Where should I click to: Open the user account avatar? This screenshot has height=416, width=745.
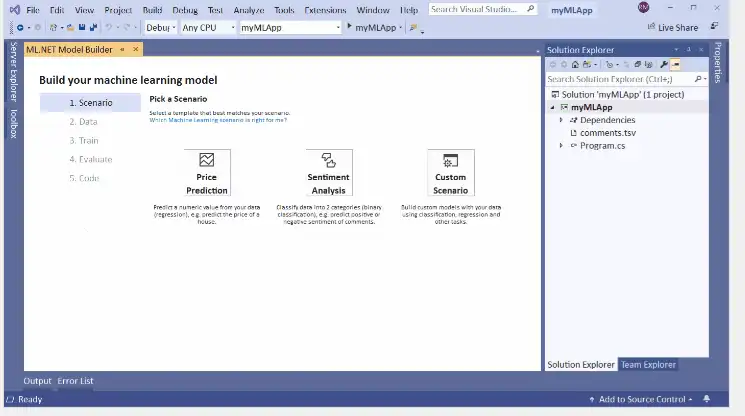click(643, 7)
